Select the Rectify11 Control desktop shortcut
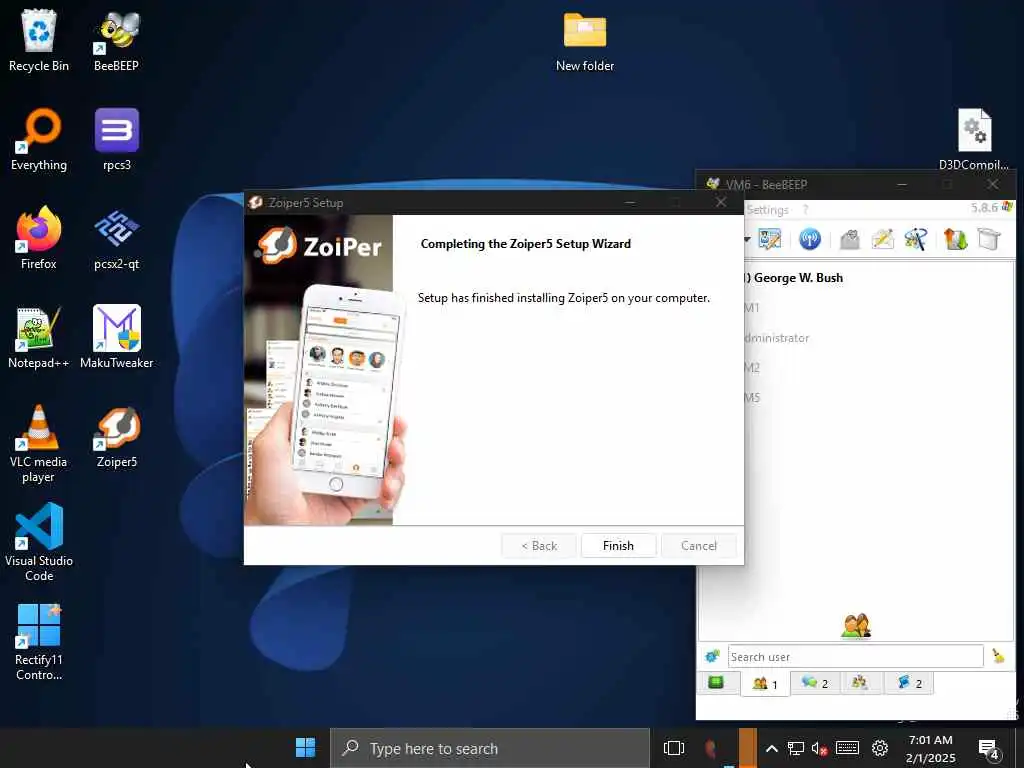The width and height of the screenshot is (1024, 768). (x=39, y=643)
